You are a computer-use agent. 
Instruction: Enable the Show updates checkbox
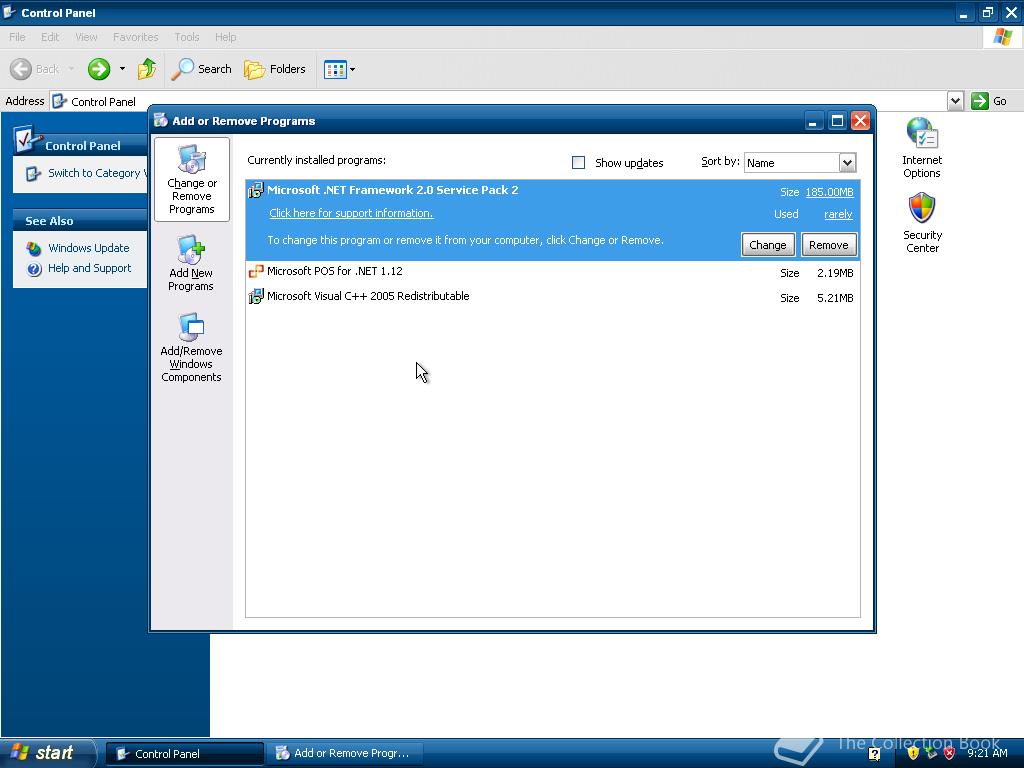point(579,163)
